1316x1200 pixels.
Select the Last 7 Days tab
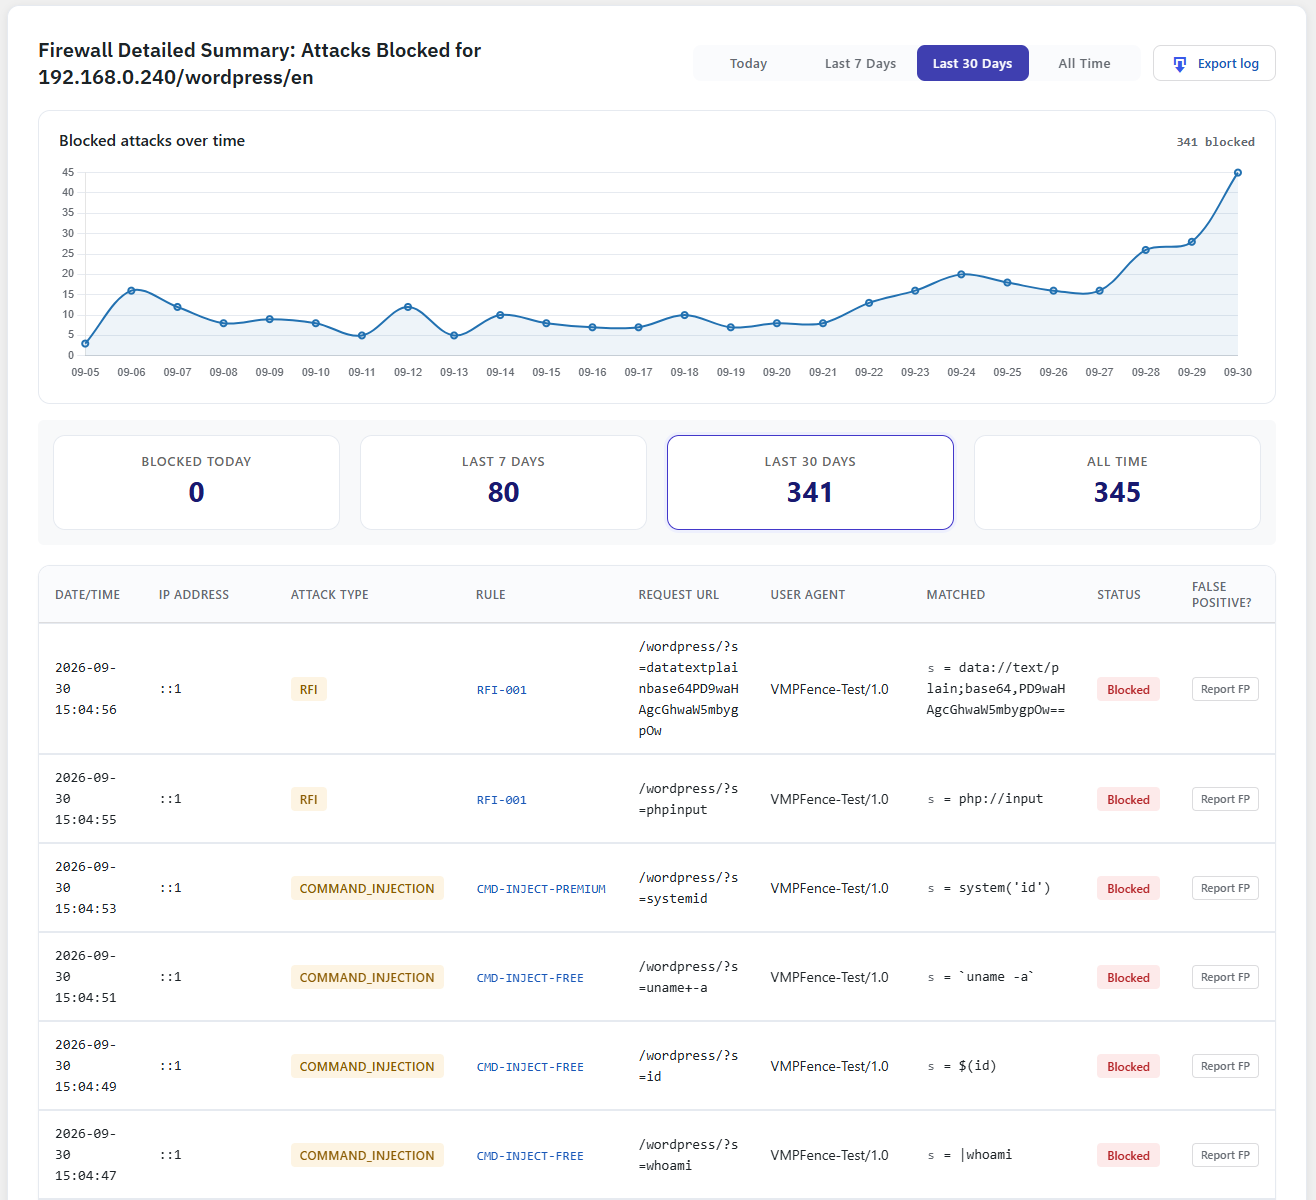(860, 63)
